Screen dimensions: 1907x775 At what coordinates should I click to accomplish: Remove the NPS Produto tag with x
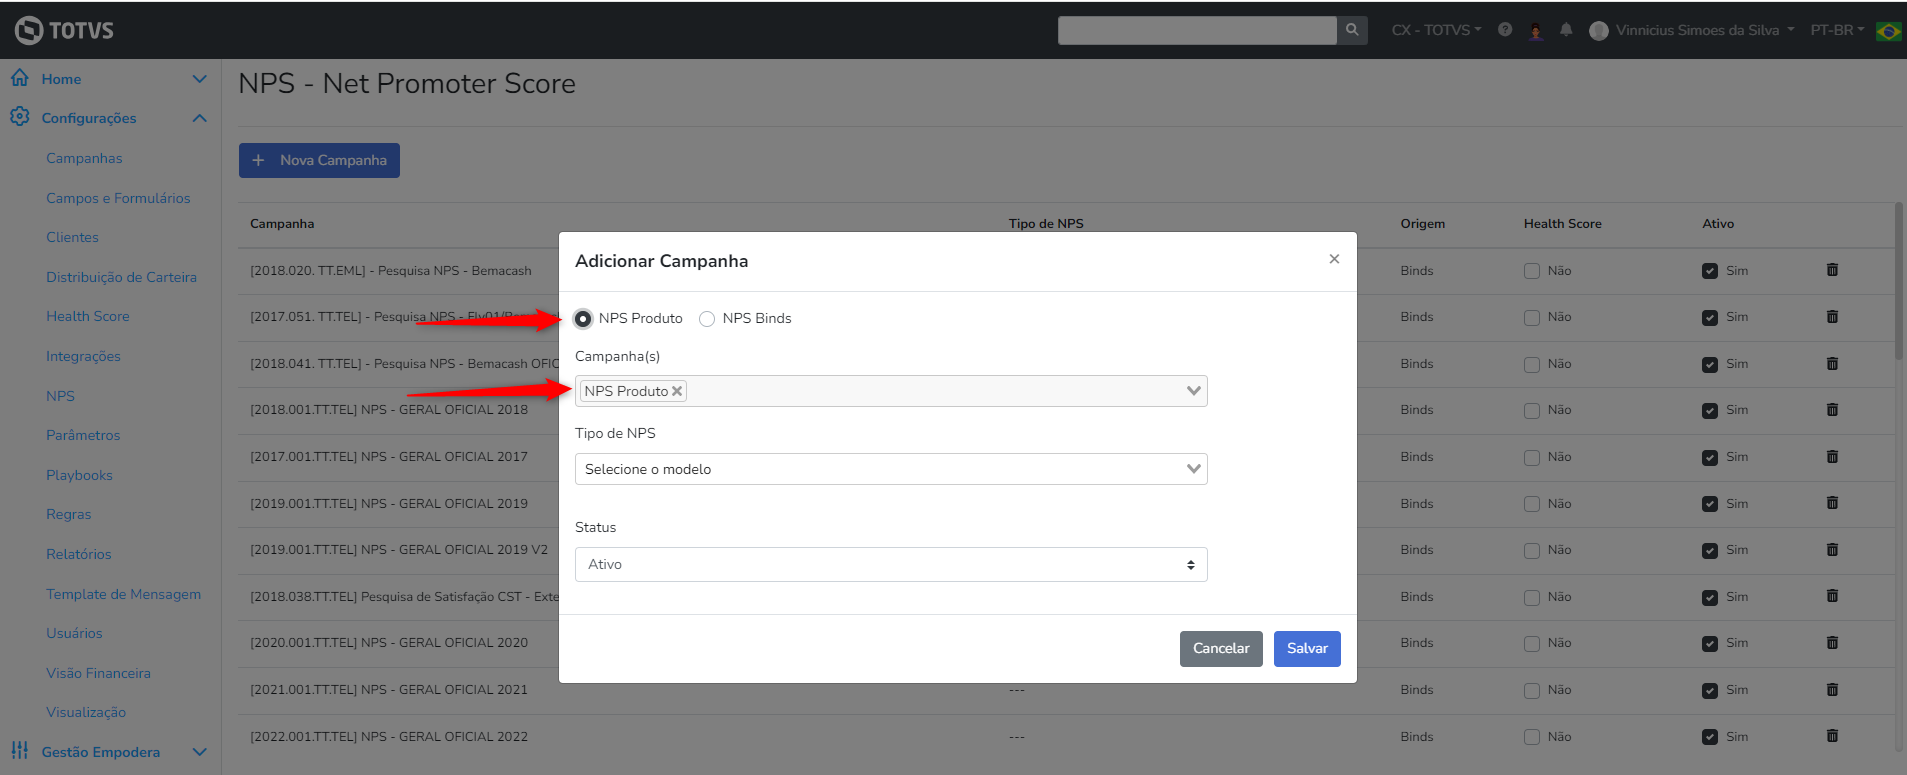click(x=677, y=391)
